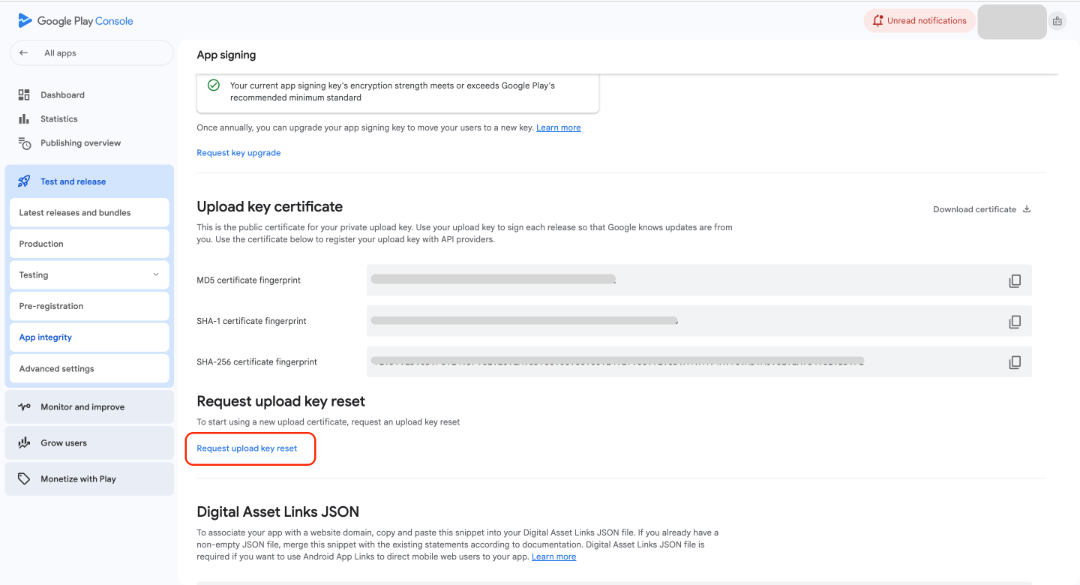Copy the SHA-256 certificate fingerprint
The width and height of the screenshot is (1080, 585).
pyautogui.click(x=1014, y=362)
